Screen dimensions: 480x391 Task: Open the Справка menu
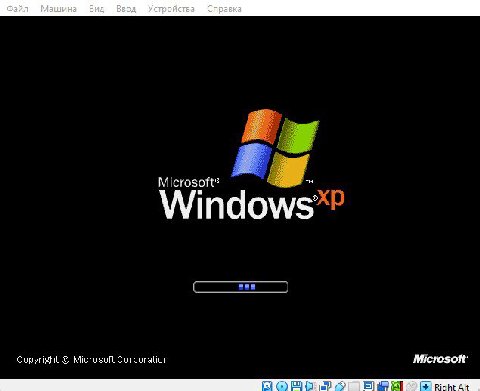pyautogui.click(x=224, y=8)
